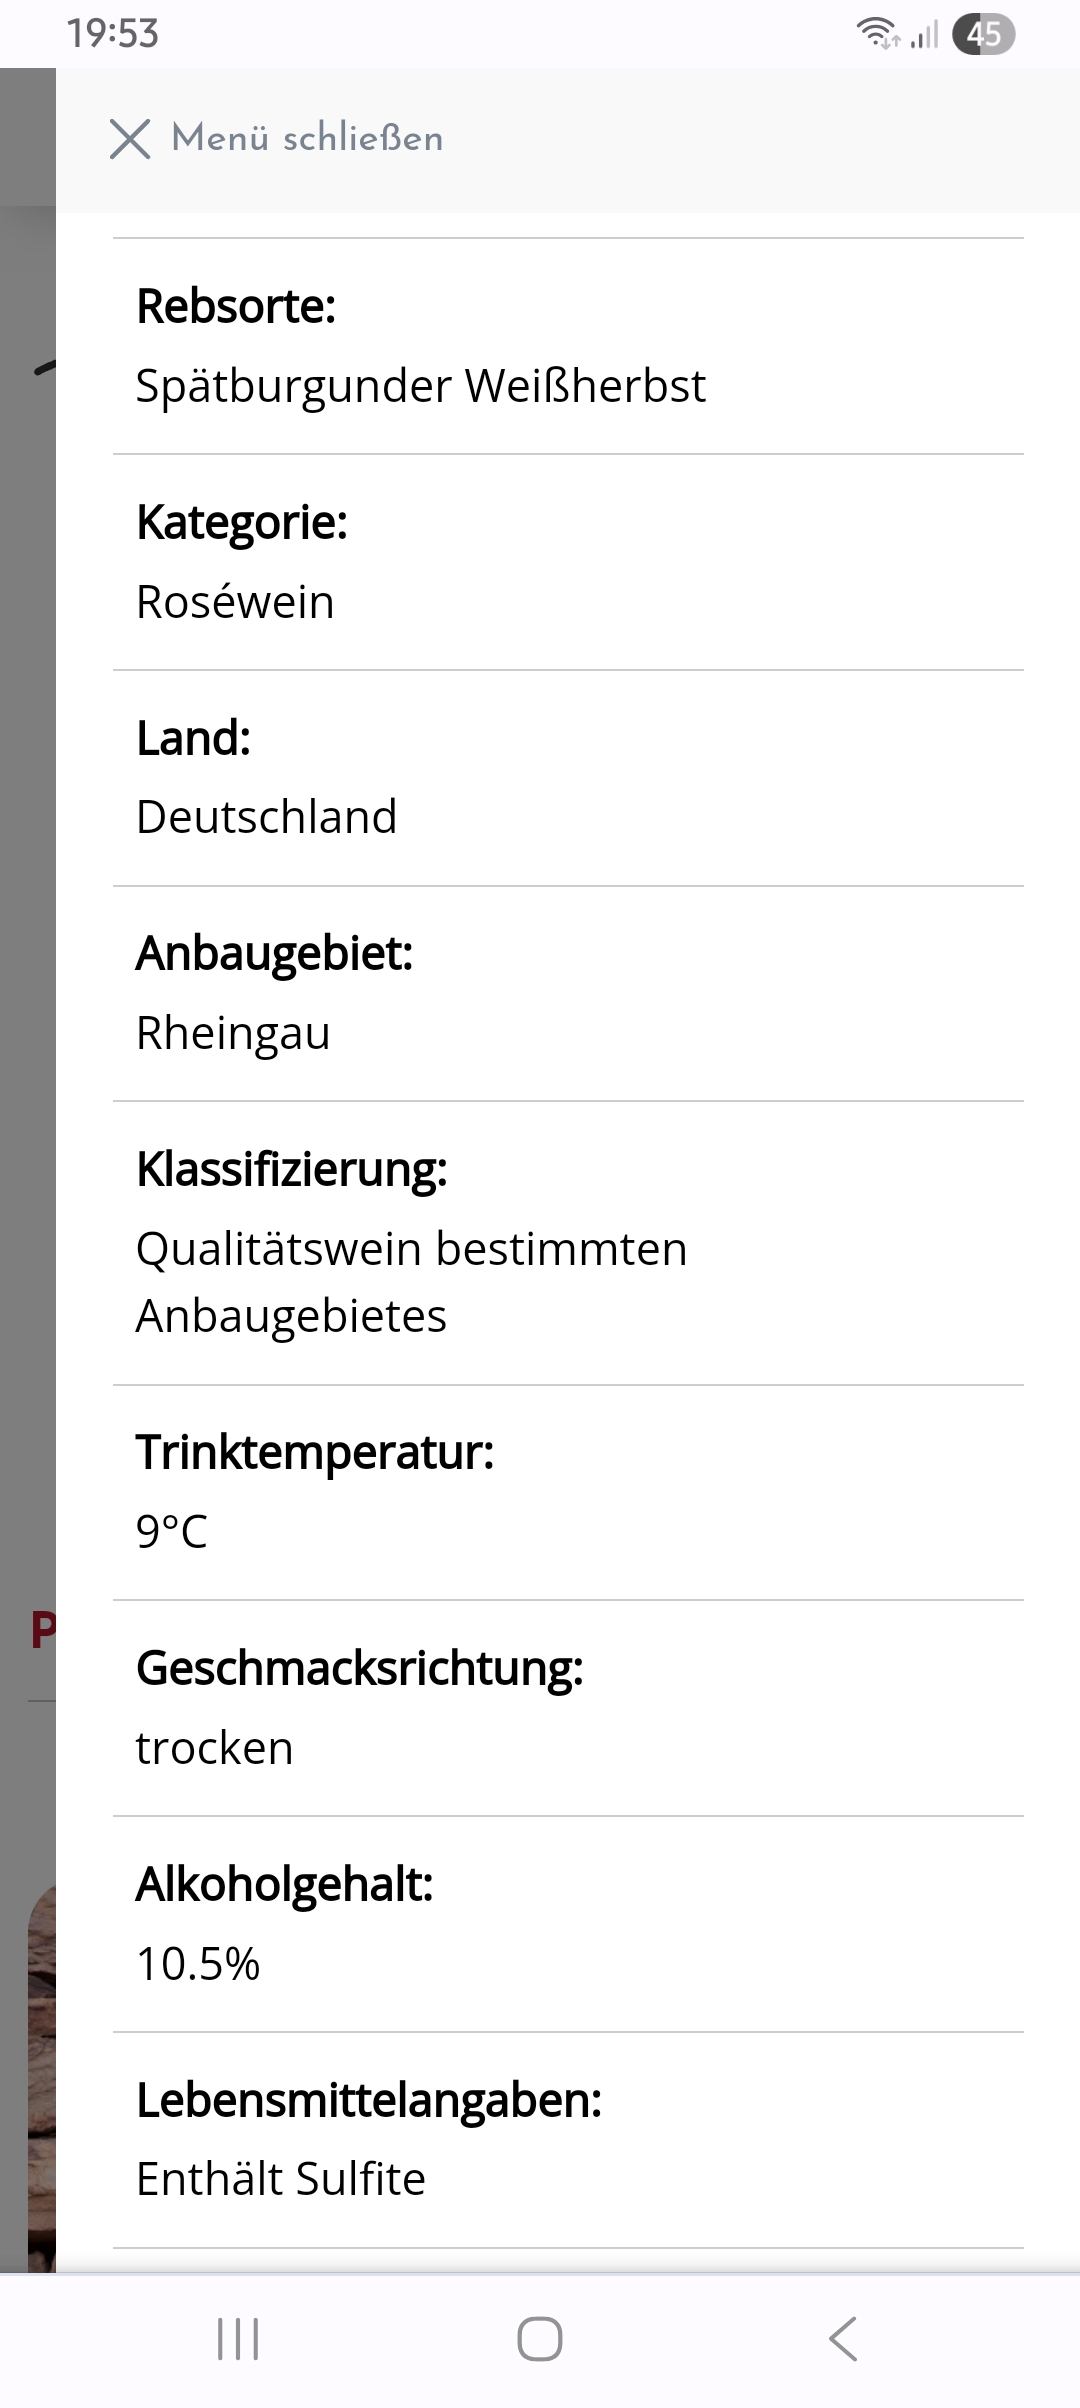The image size is (1080, 2408).
Task: Tap the 10.5% alcohol content value
Action: [198, 1964]
